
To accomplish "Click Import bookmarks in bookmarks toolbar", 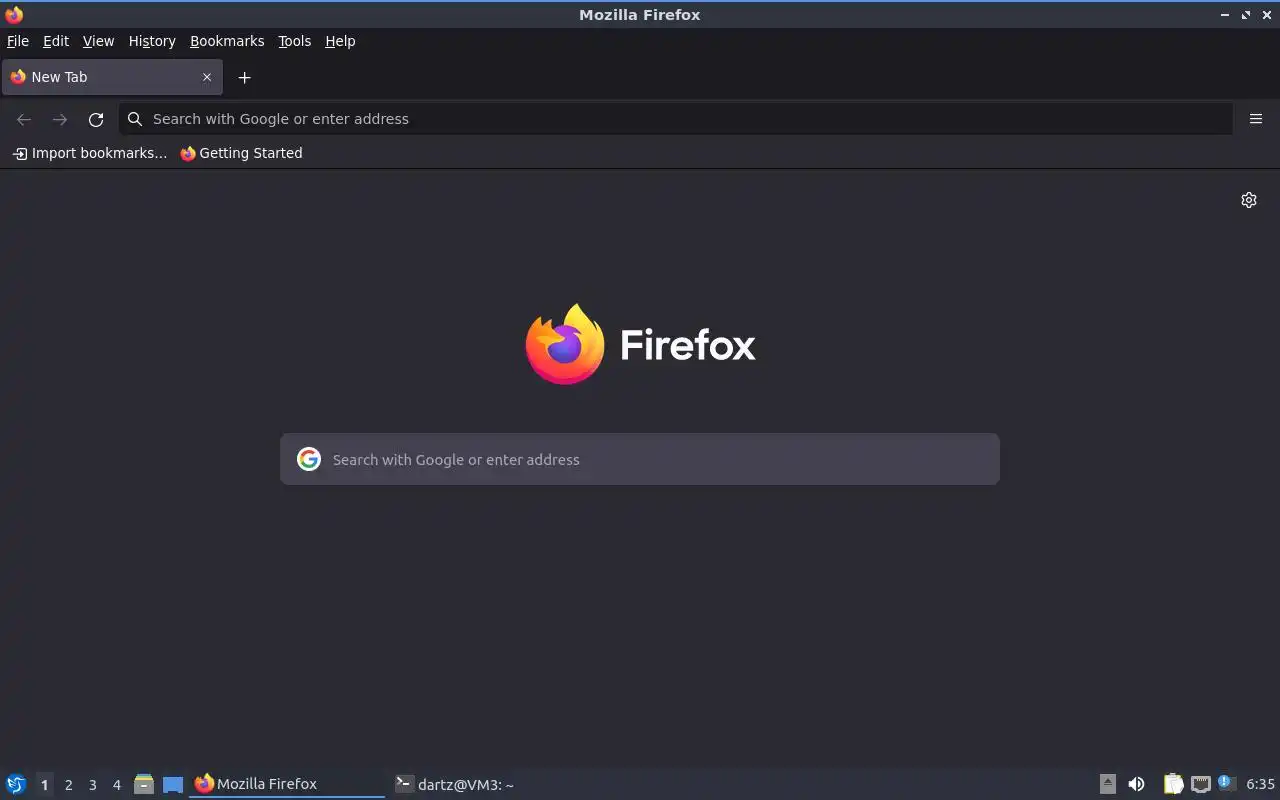I will coord(90,153).
